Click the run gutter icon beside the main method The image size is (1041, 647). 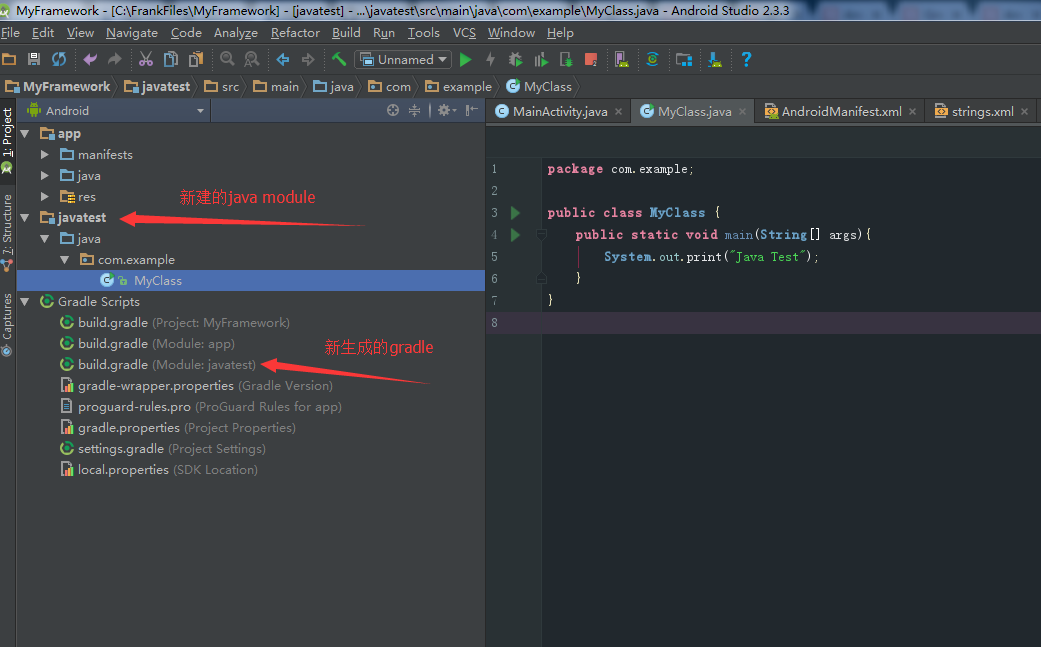pos(515,235)
